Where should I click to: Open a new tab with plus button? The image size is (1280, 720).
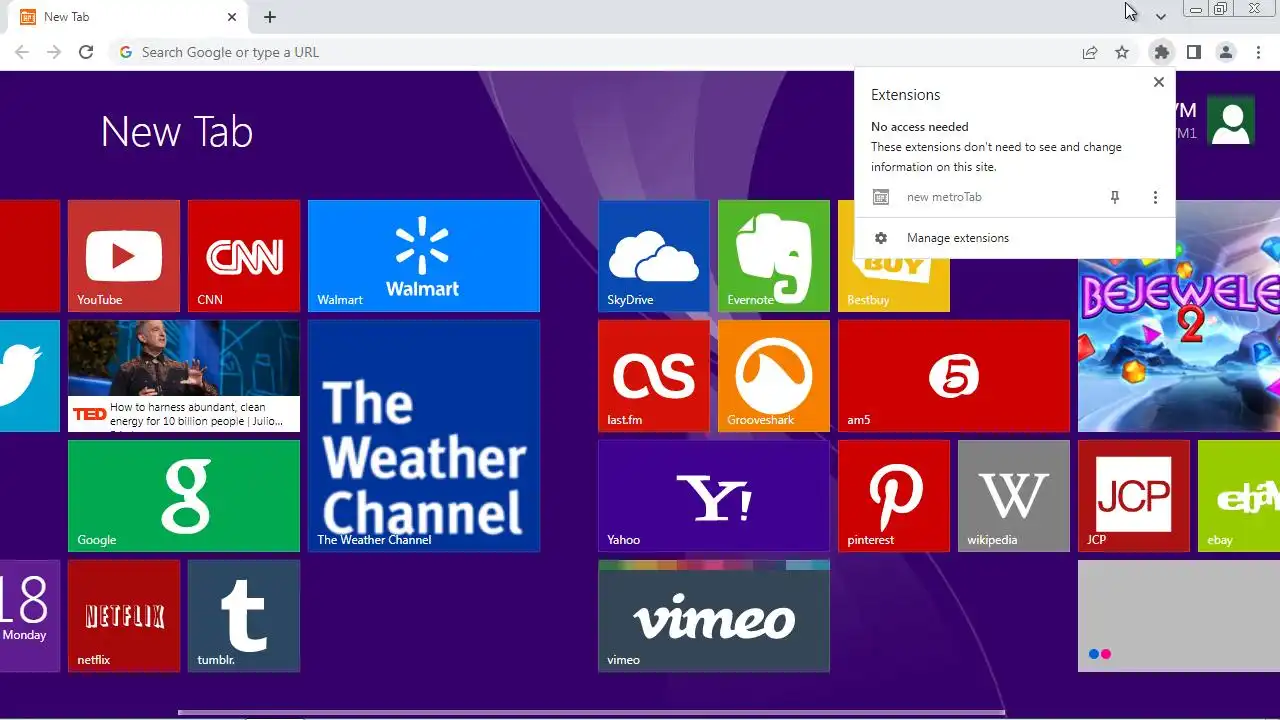click(x=270, y=17)
